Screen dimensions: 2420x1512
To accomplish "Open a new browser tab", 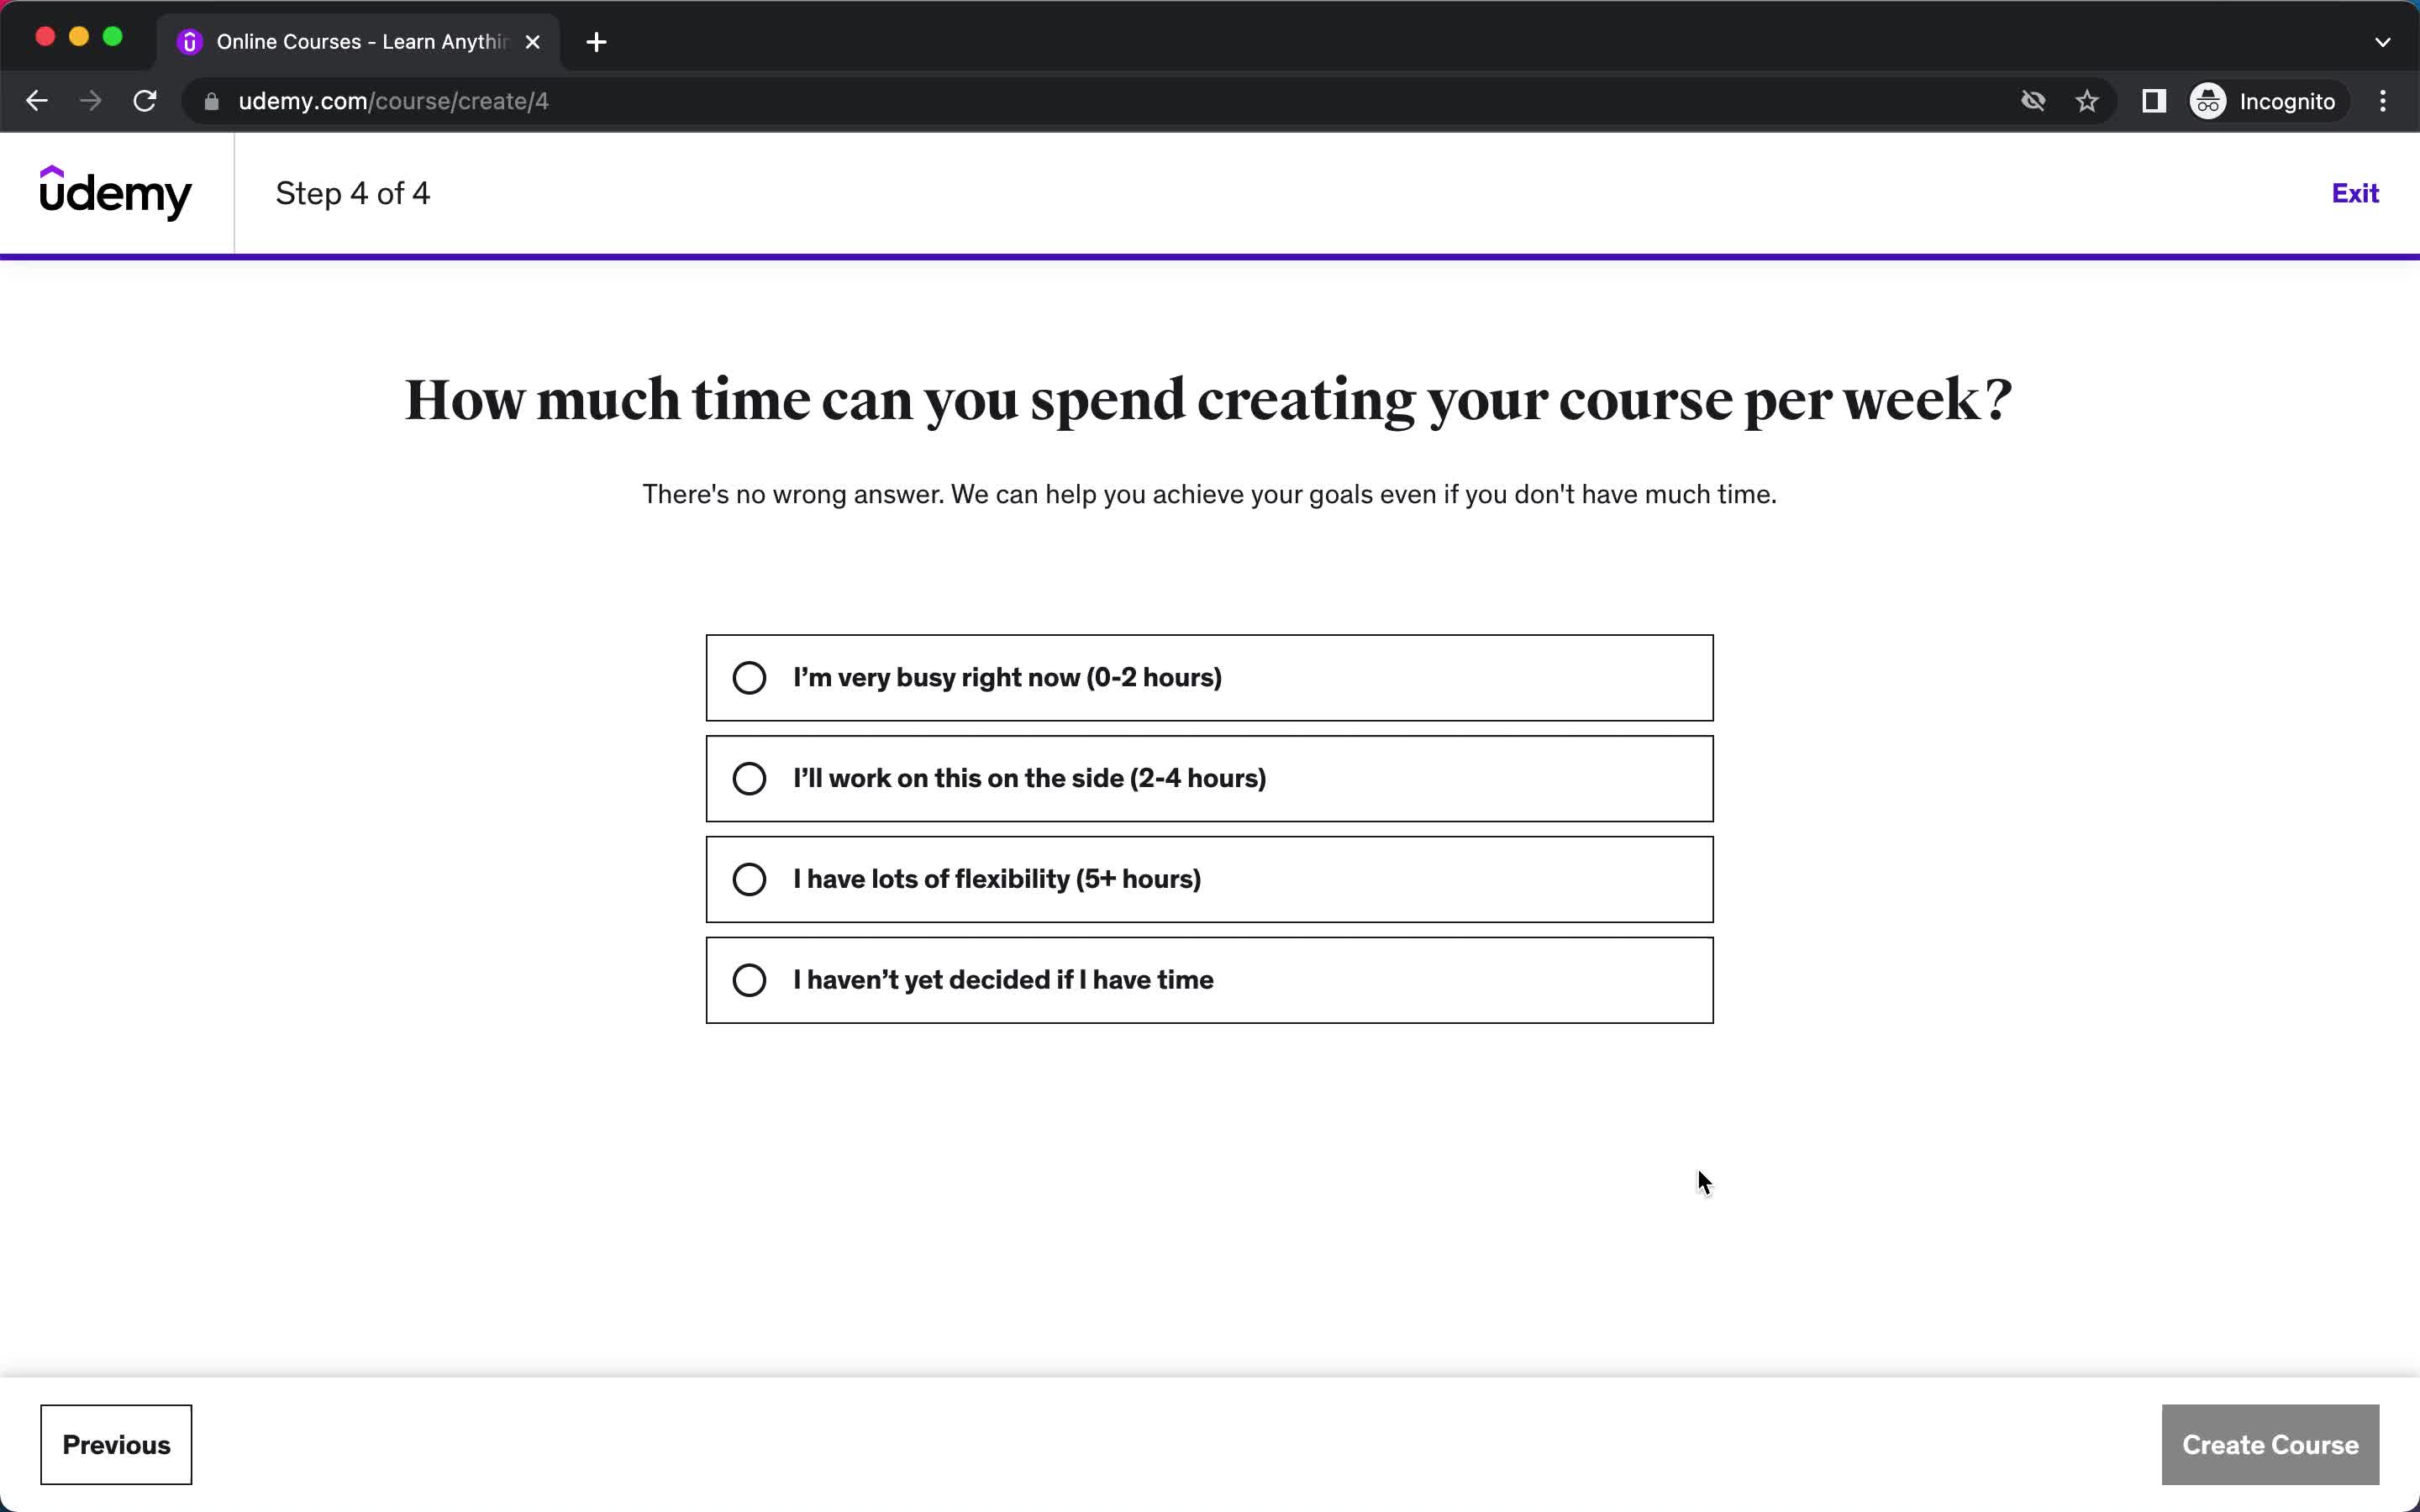I will [x=594, y=42].
